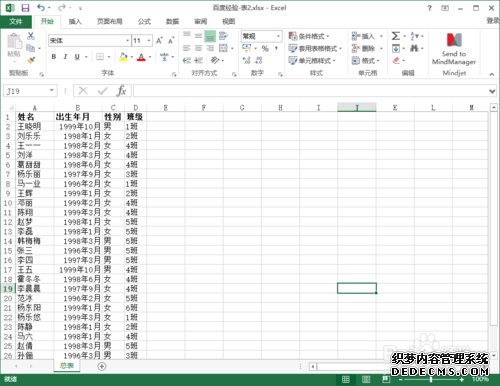Increase the font size
This screenshot has height=386, width=500.
coord(159,41)
